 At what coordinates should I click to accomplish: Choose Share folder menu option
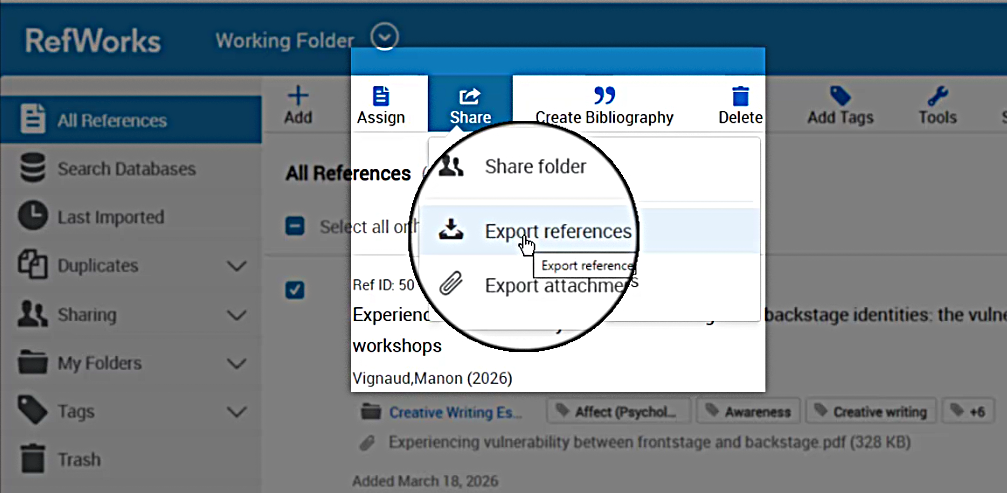(x=535, y=167)
